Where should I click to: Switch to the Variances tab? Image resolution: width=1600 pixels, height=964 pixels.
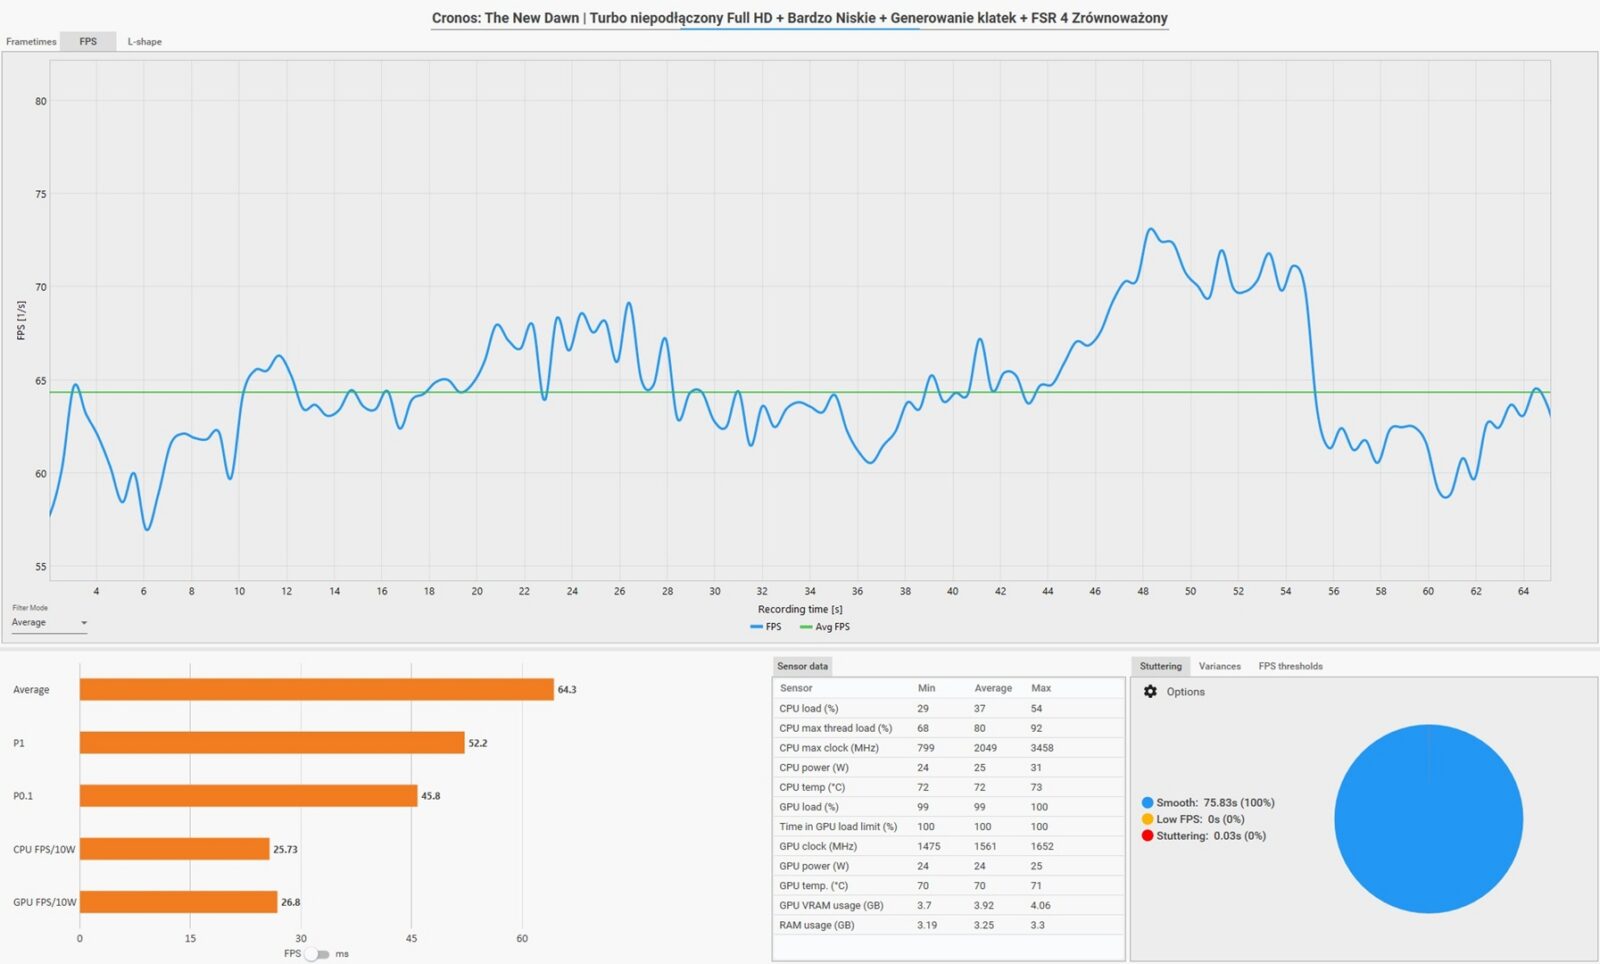(x=1219, y=666)
